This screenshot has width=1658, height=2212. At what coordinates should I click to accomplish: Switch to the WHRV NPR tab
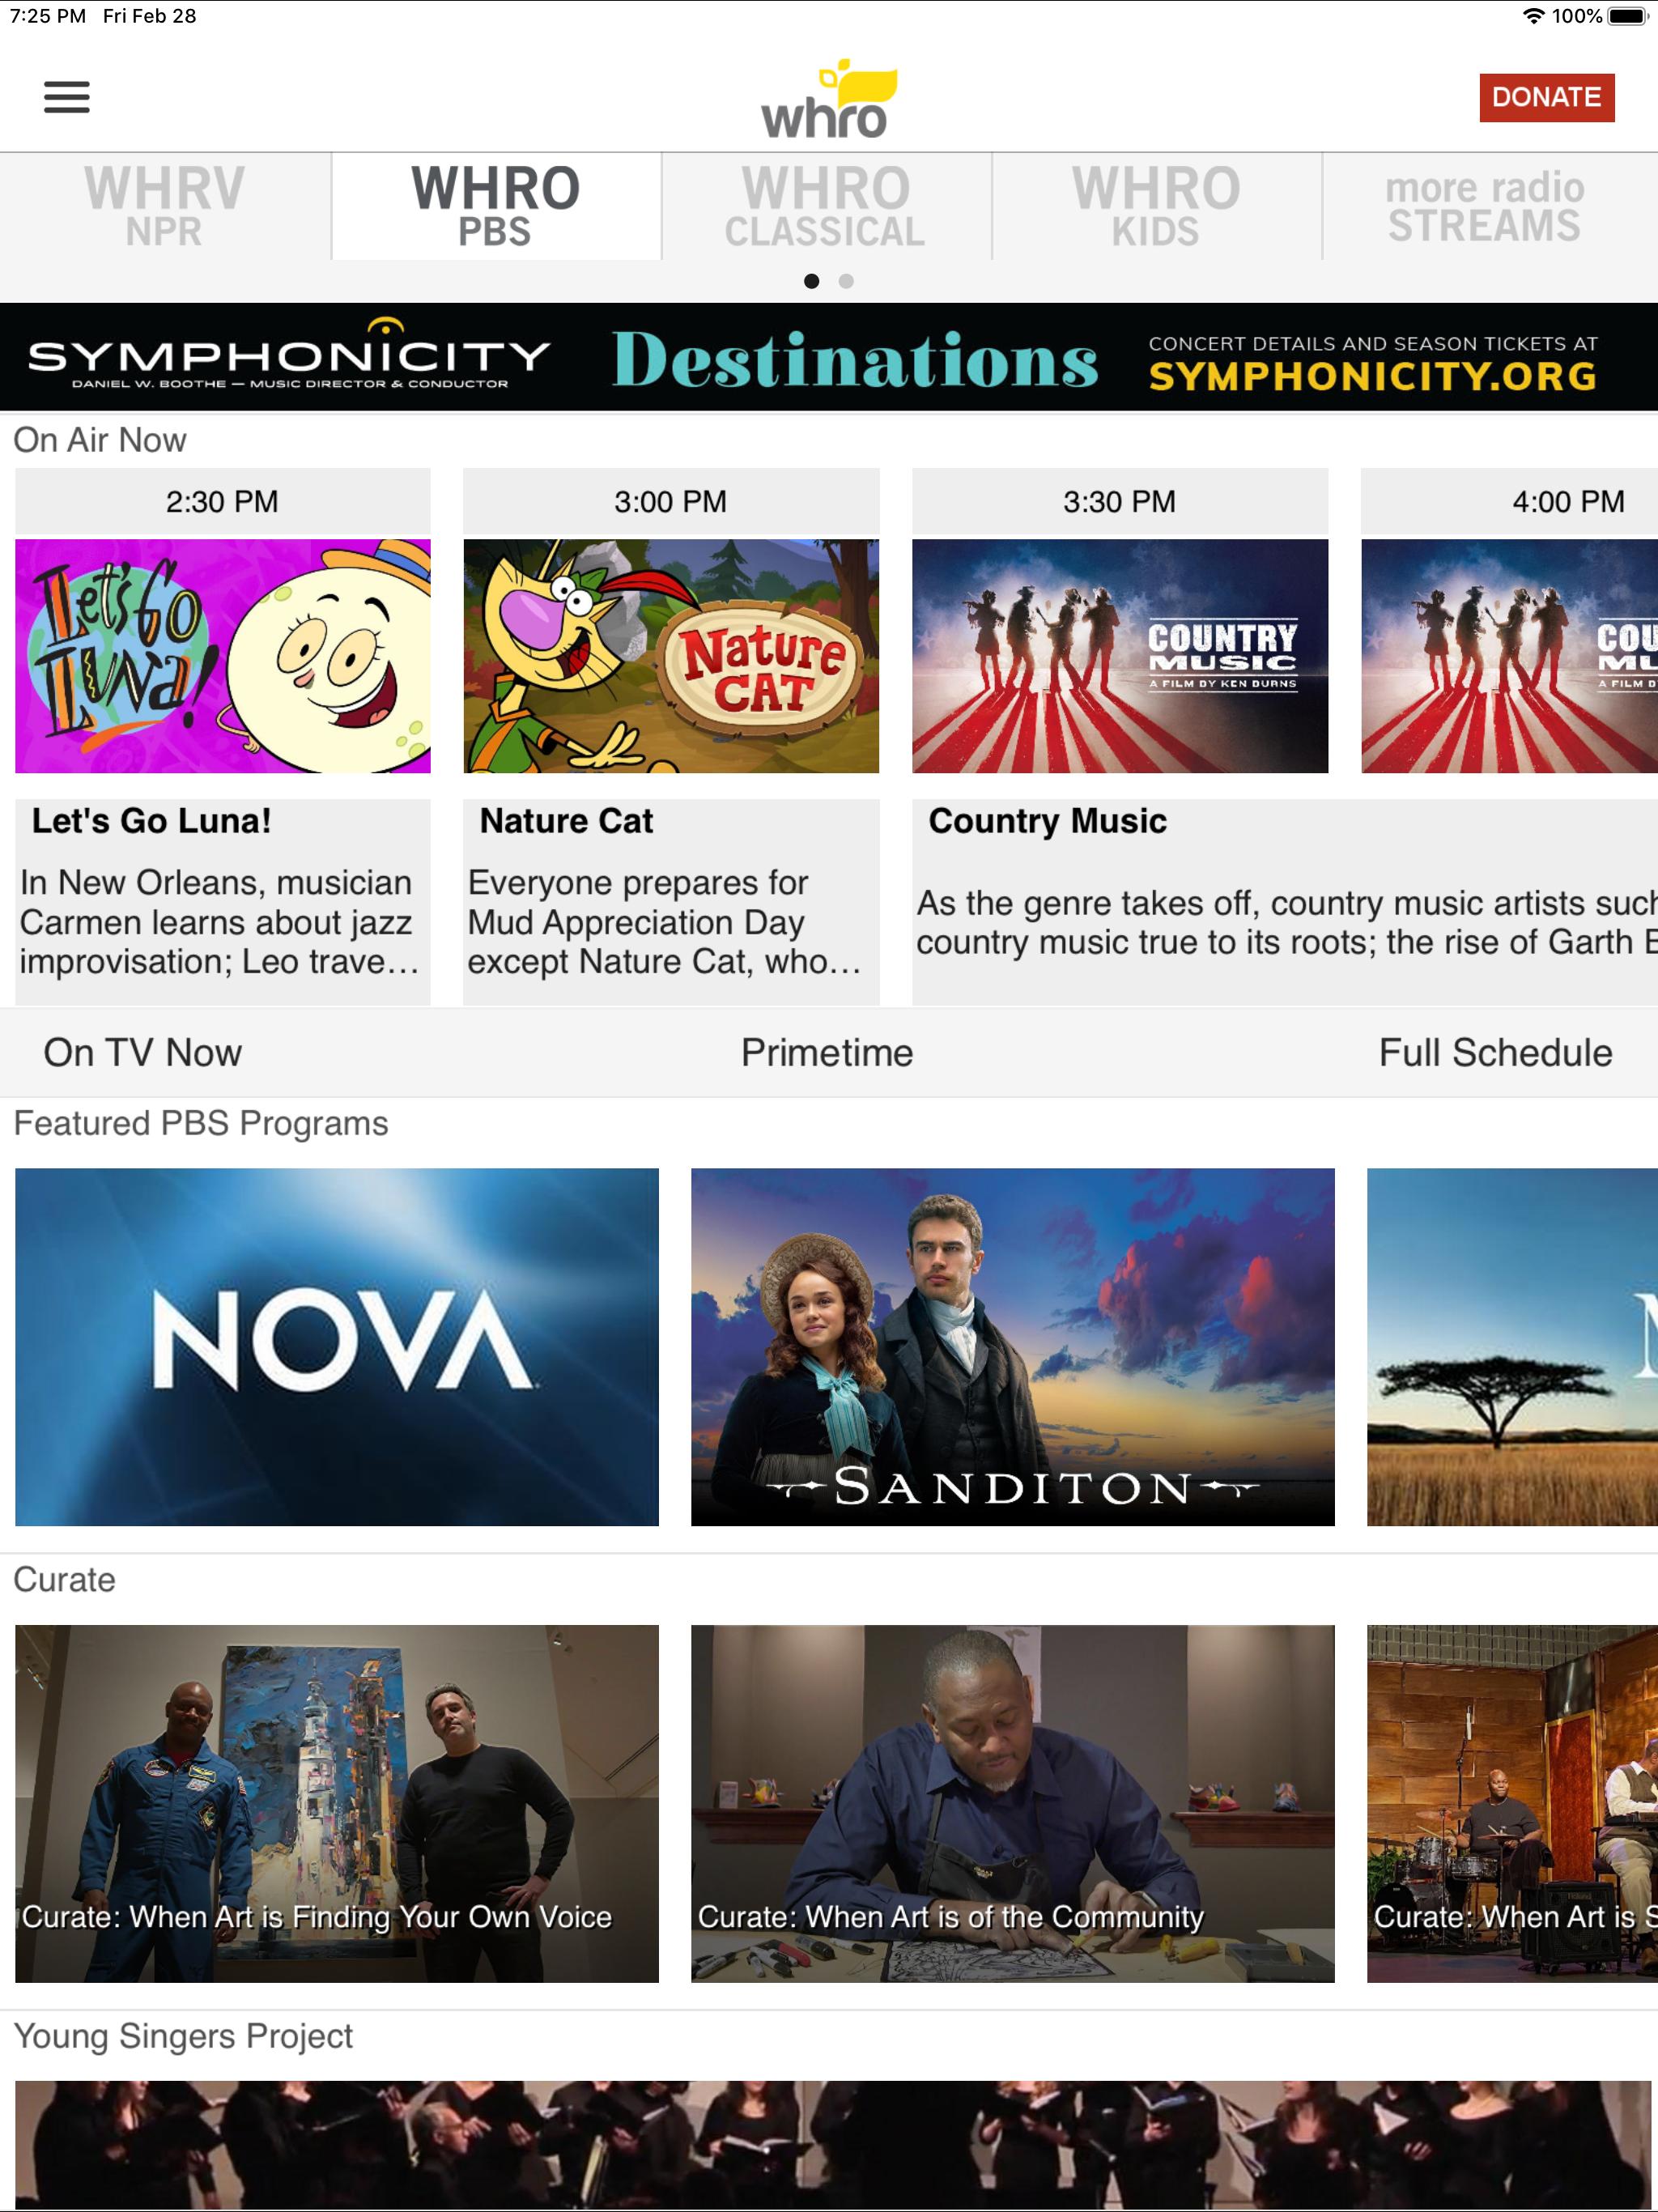click(x=165, y=206)
